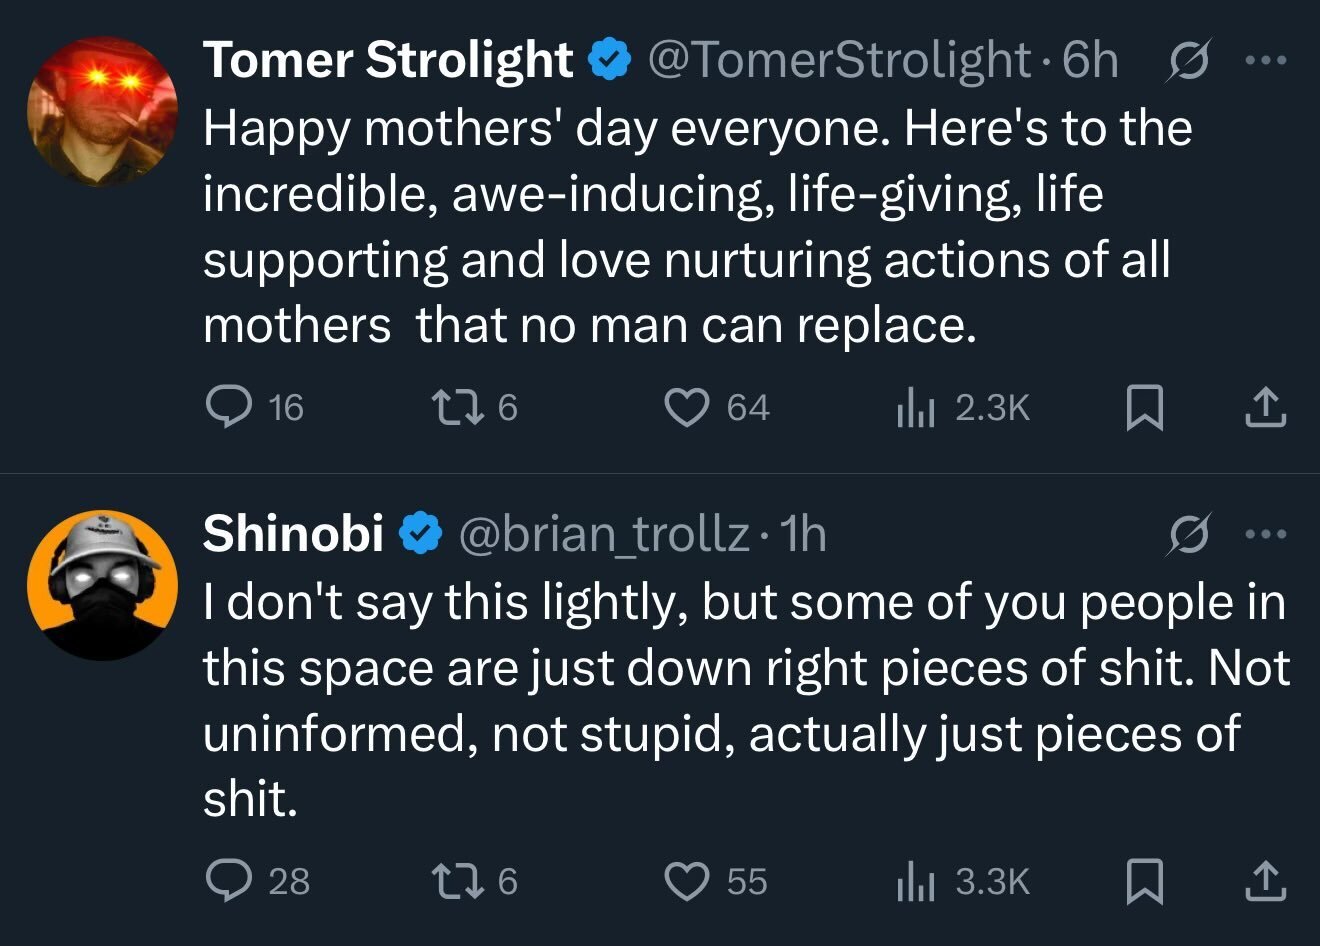
Task: Bookmark Shinobi's tweet
Action: click(1144, 882)
